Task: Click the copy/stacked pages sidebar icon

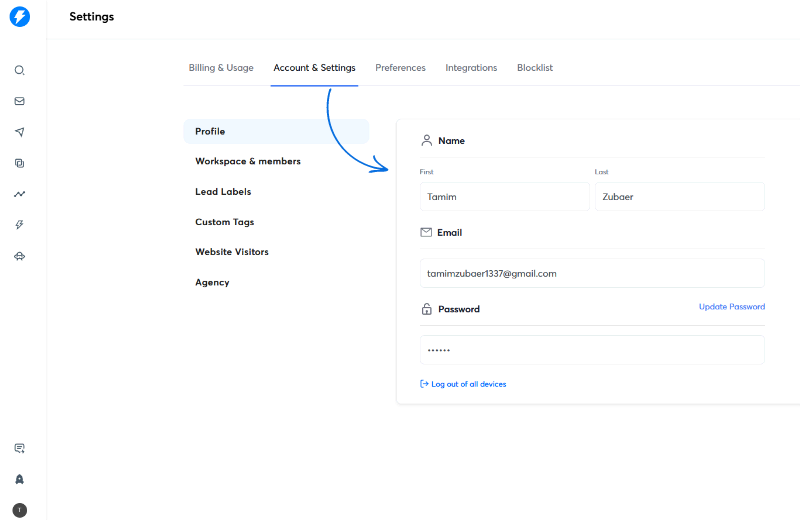Action: [19, 163]
